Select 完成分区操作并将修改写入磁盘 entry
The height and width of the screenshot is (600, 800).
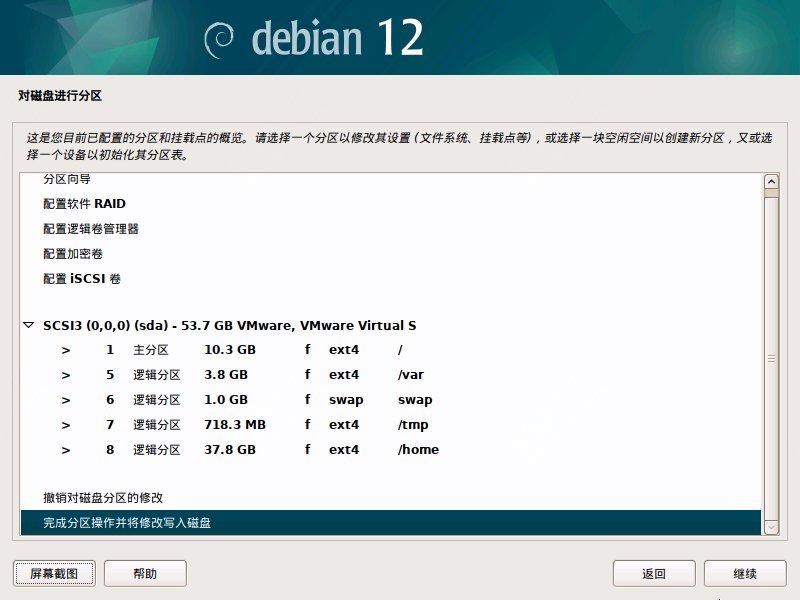(x=127, y=523)
